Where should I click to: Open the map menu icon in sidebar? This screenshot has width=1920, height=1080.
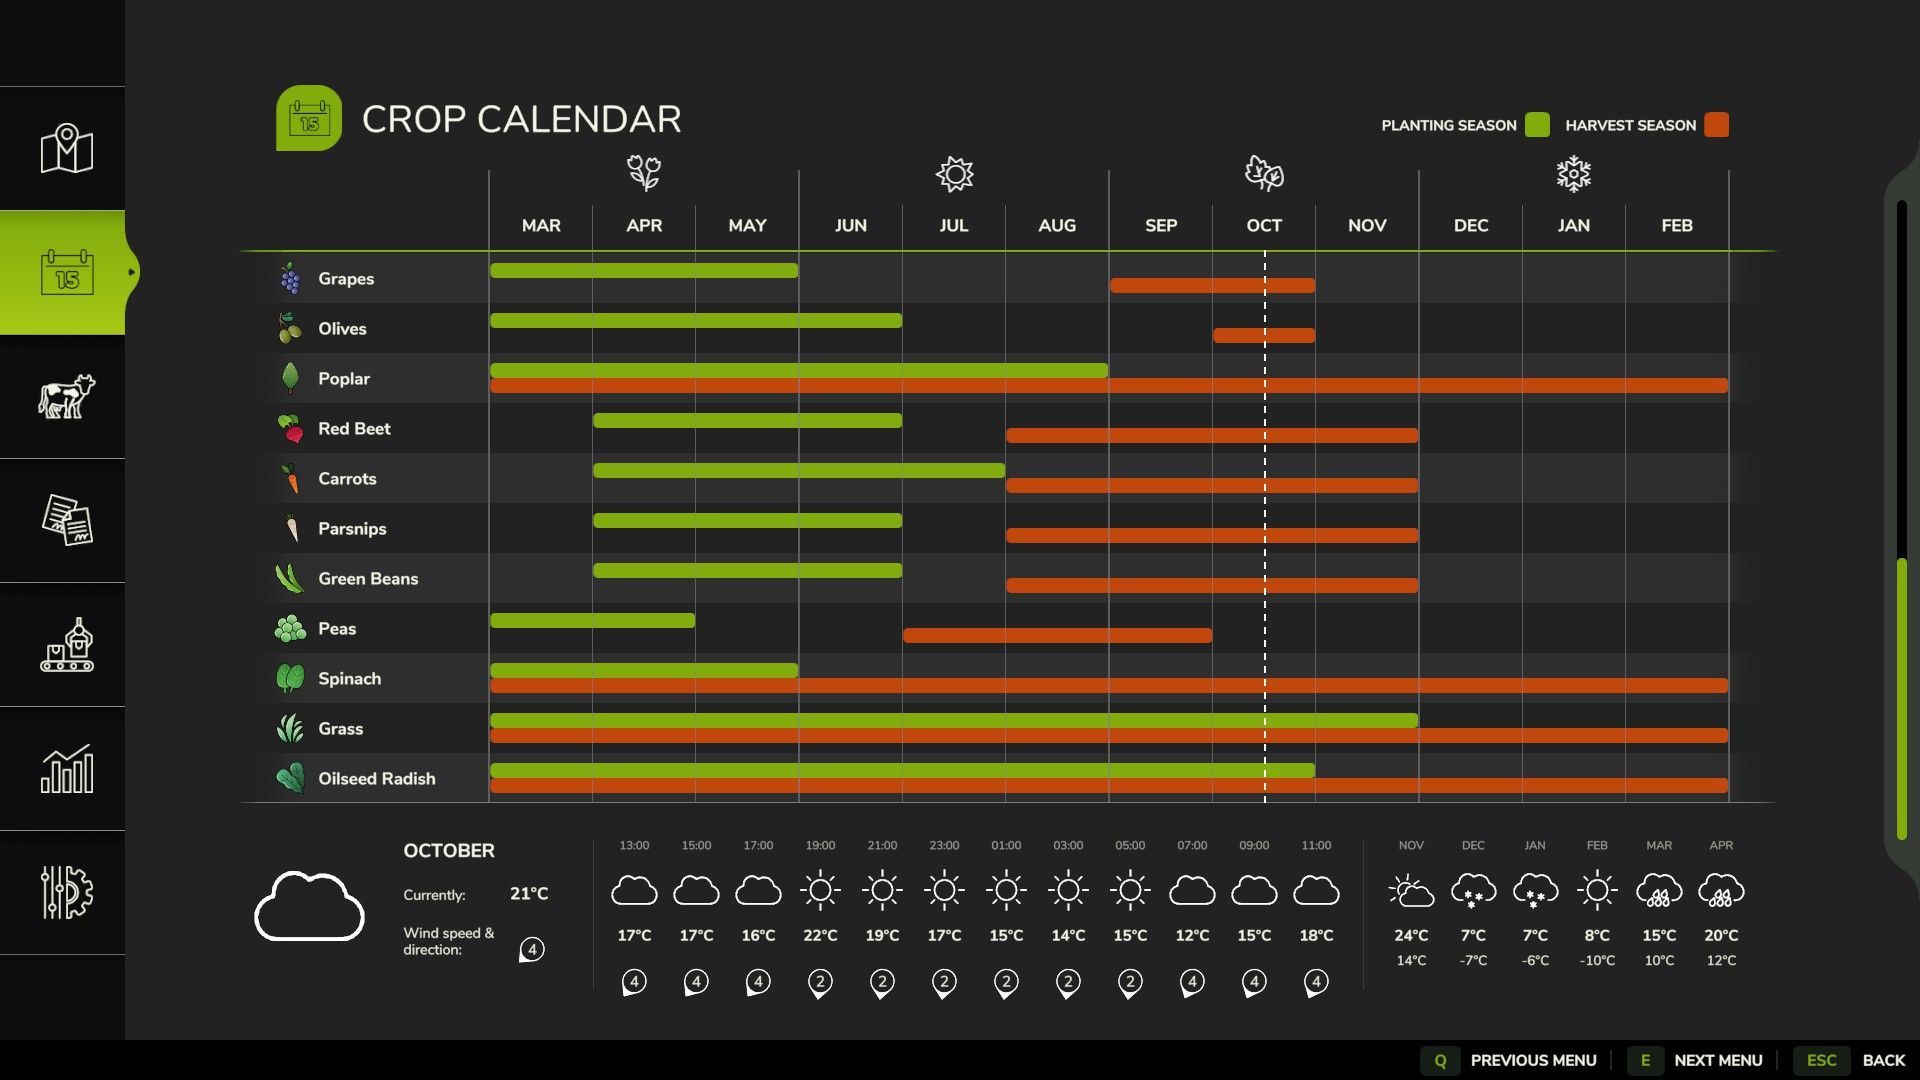[x=66, y=149]
